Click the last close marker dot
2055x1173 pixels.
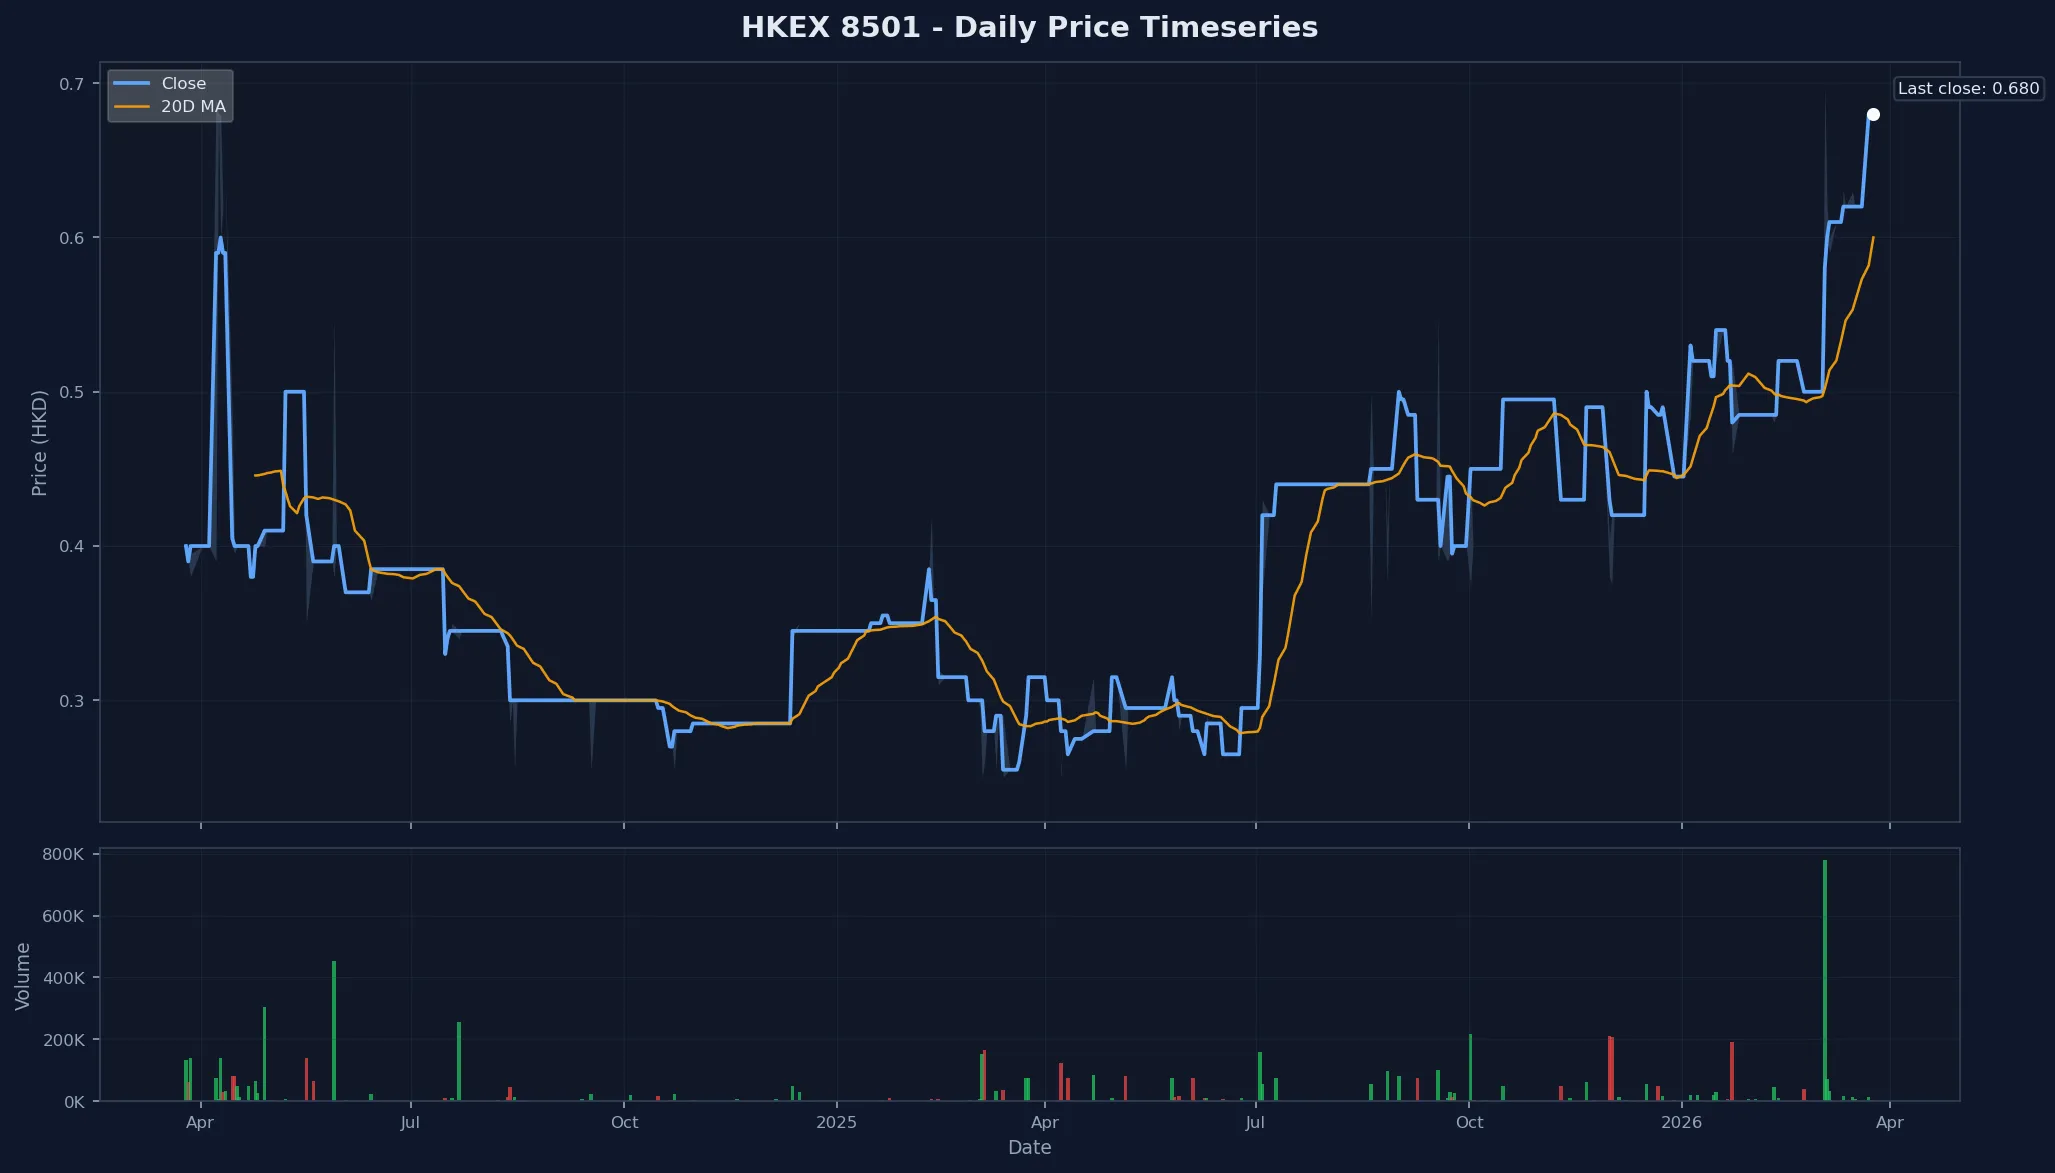click(1874, 114)
